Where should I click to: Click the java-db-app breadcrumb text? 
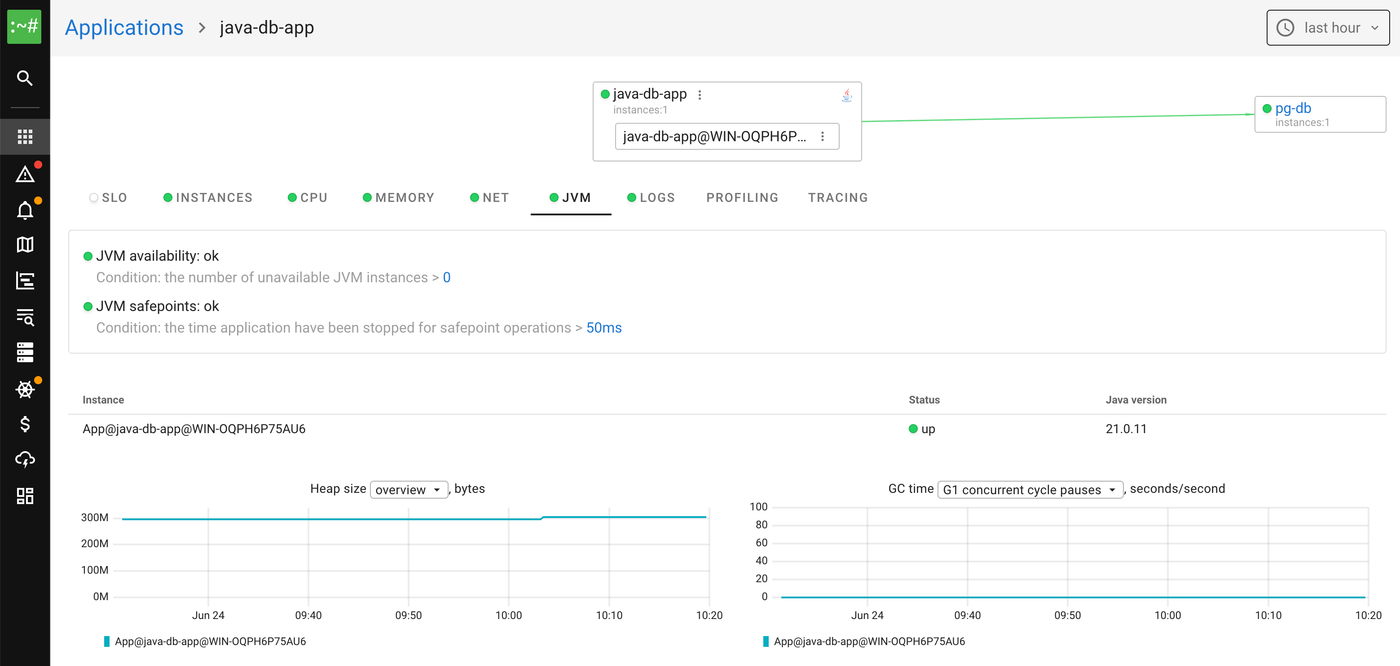(x=267, y=28)
